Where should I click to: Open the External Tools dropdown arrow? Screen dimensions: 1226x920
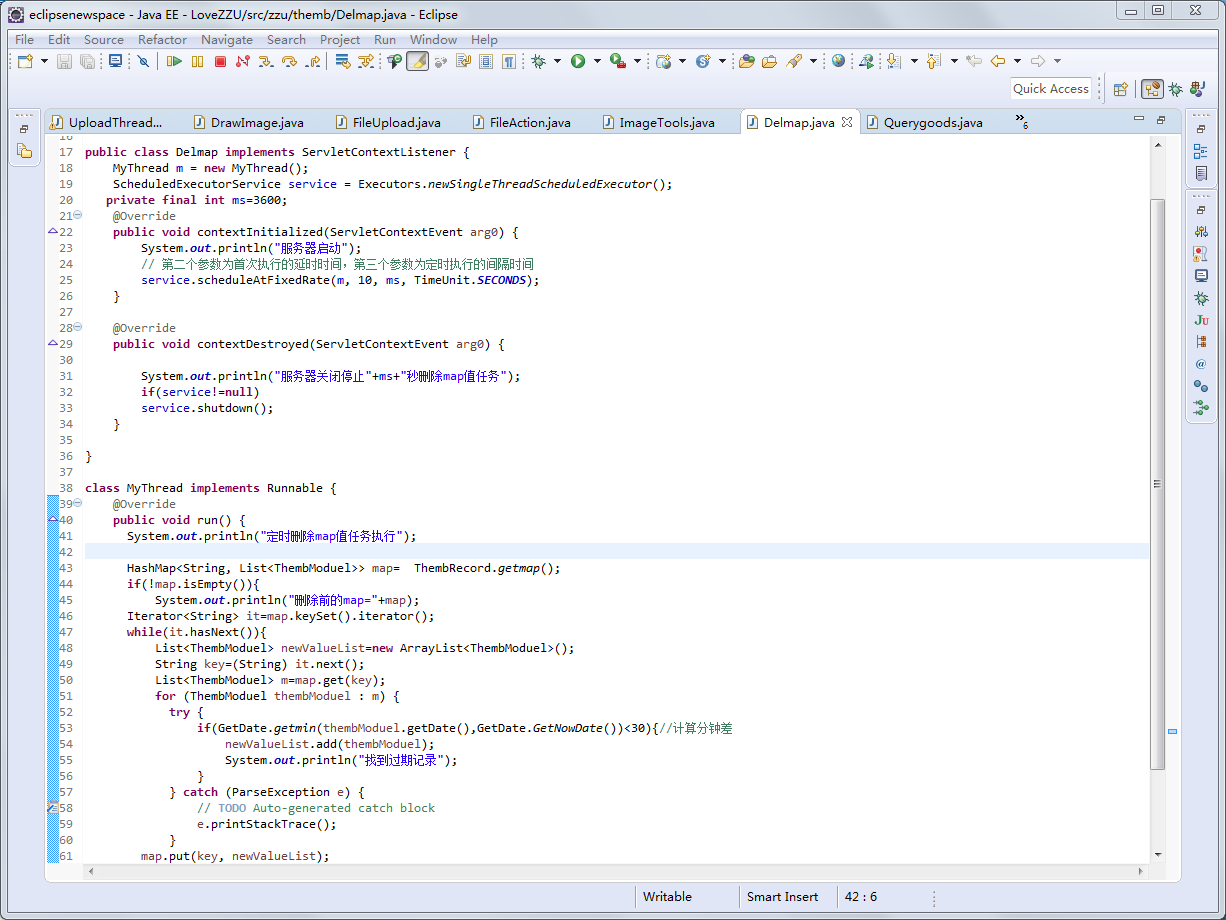pyautogui.click(x=637, y=62)
